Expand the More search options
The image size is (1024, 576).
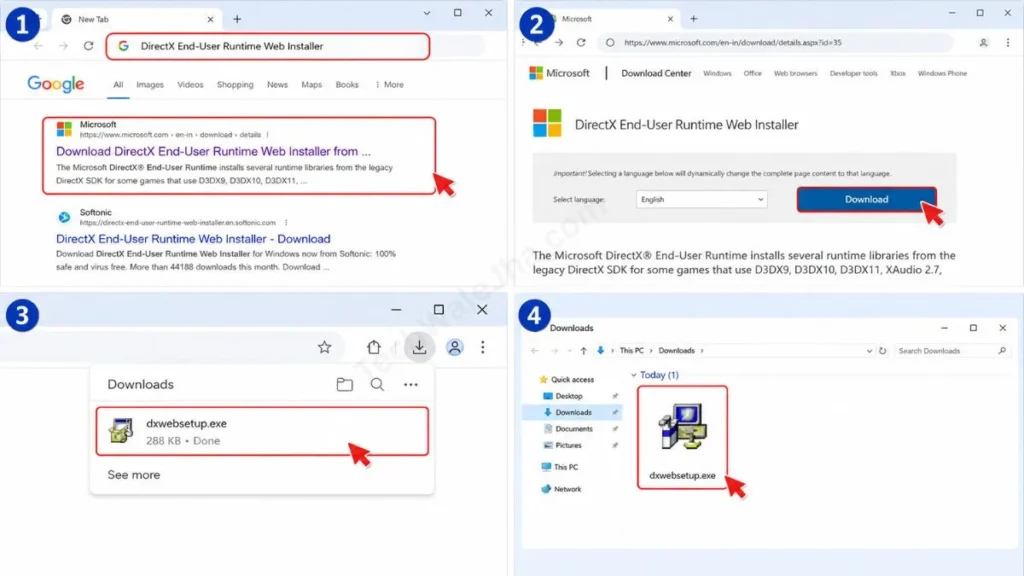pos(389,85)
